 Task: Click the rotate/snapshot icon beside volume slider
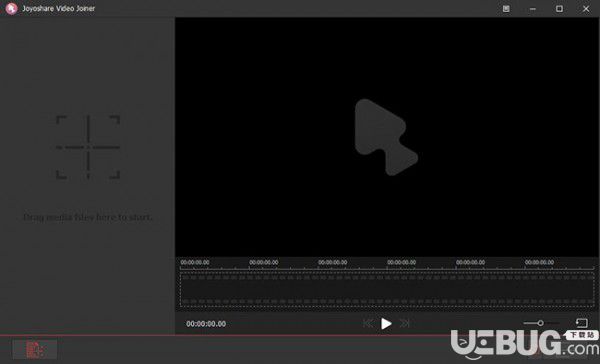(582, 323)
